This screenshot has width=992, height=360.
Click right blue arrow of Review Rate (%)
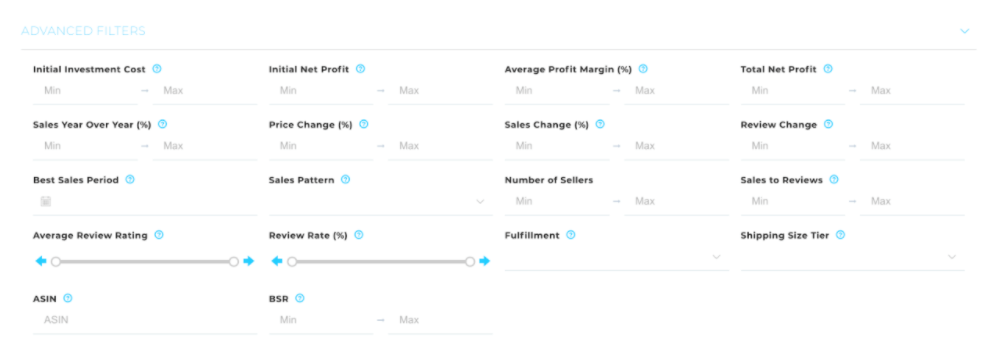(x=485, y=261)
